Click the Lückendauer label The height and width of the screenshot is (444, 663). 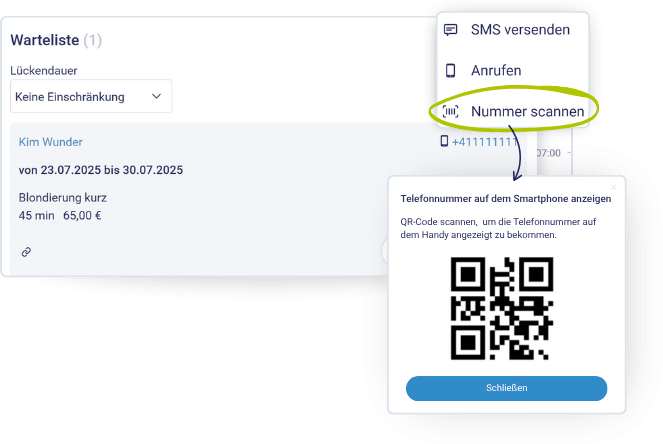pyautogui.click(x=44, y=71)
